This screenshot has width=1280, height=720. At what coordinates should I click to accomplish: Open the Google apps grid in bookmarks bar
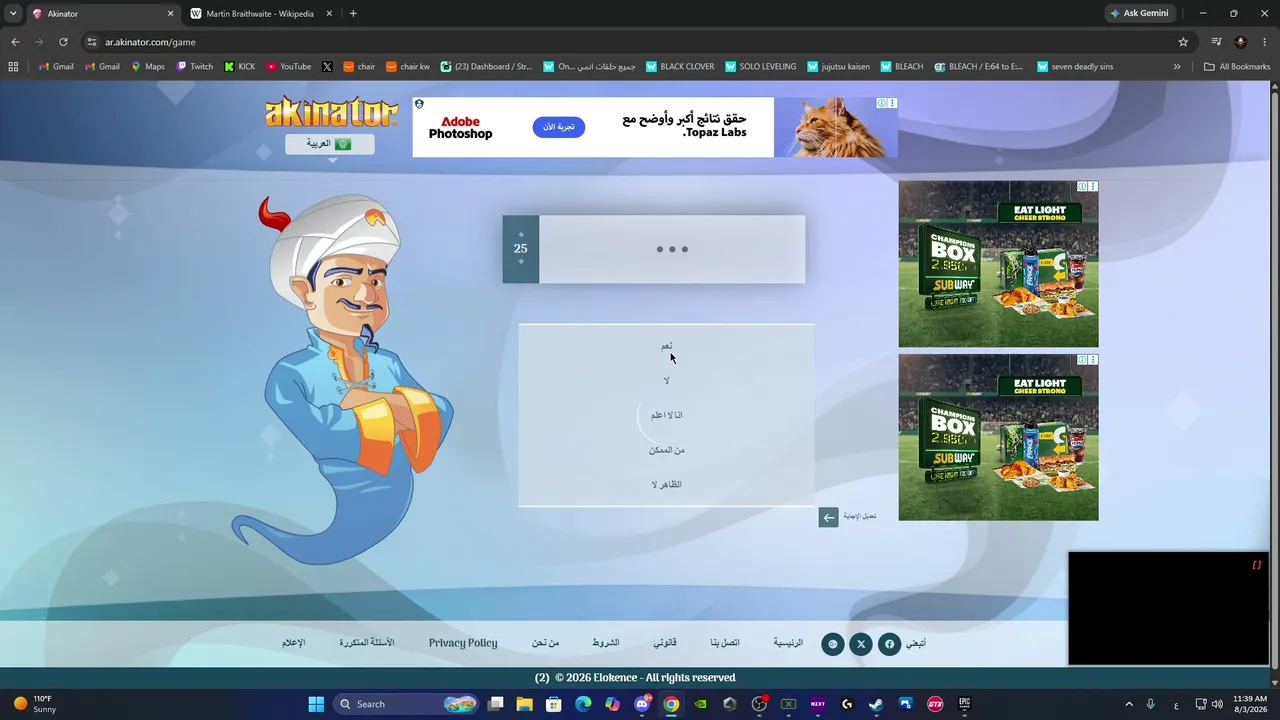pyautogui.click(x=13, y=67)
